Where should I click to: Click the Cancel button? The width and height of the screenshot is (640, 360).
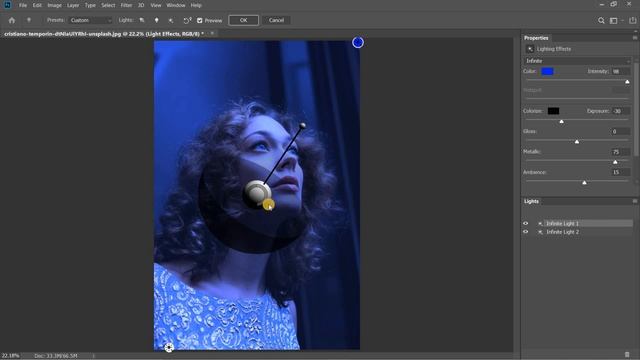point(276,20)
